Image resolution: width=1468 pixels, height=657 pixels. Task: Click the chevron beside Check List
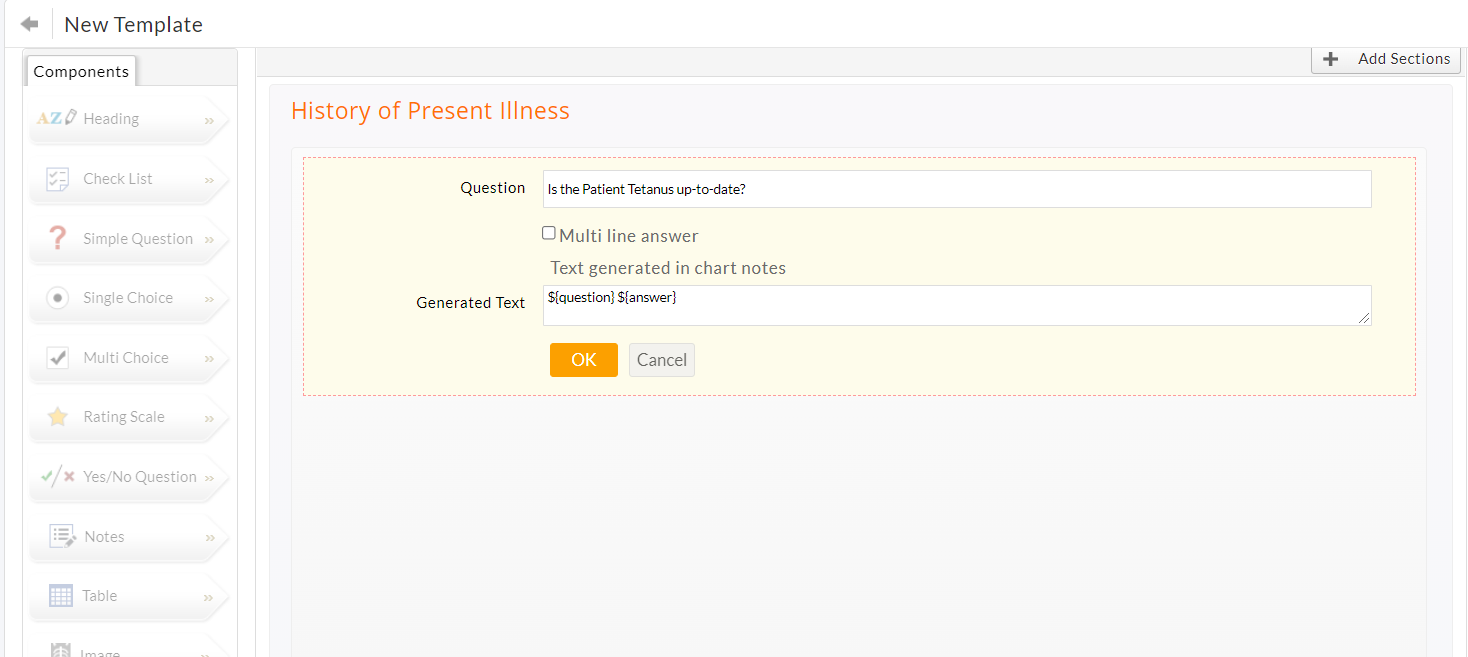pyautogui.click(x=209, y=180)
